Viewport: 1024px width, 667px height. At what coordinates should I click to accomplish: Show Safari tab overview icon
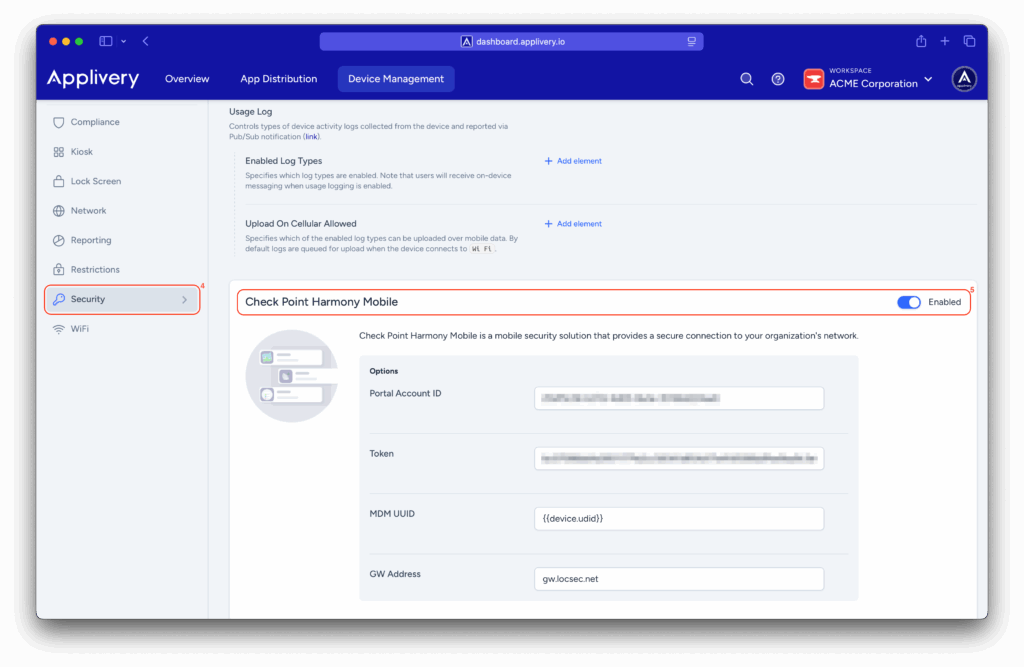(x=969, y=41)
